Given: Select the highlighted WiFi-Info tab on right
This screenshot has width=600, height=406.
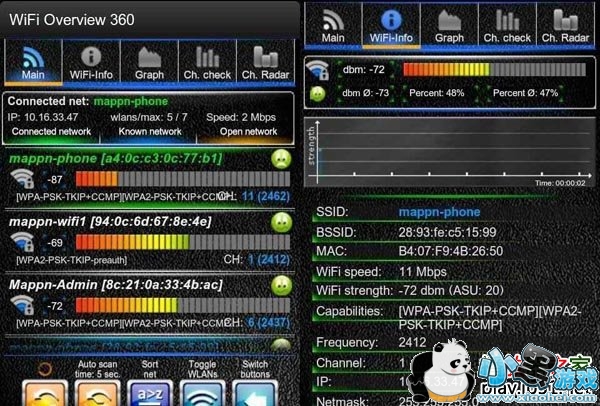Looking at the screenshot, I should tap(391, 25).
